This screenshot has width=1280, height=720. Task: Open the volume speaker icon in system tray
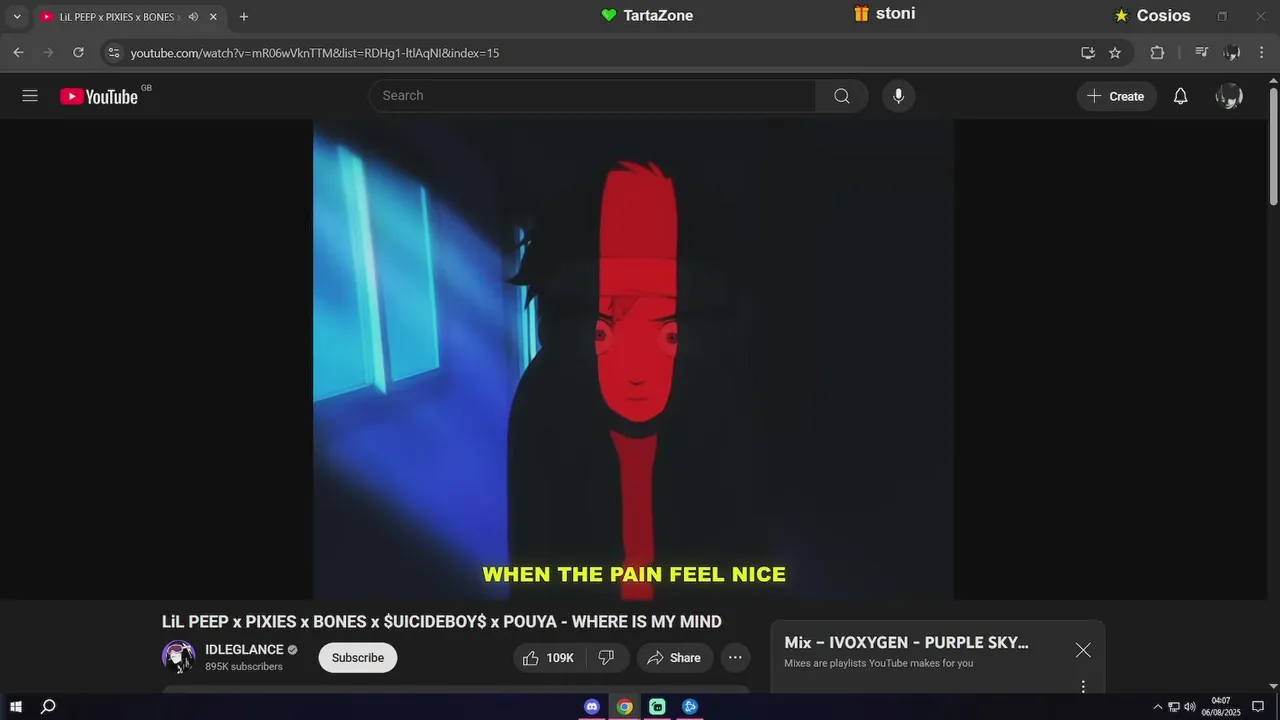tap(1190, 707)
